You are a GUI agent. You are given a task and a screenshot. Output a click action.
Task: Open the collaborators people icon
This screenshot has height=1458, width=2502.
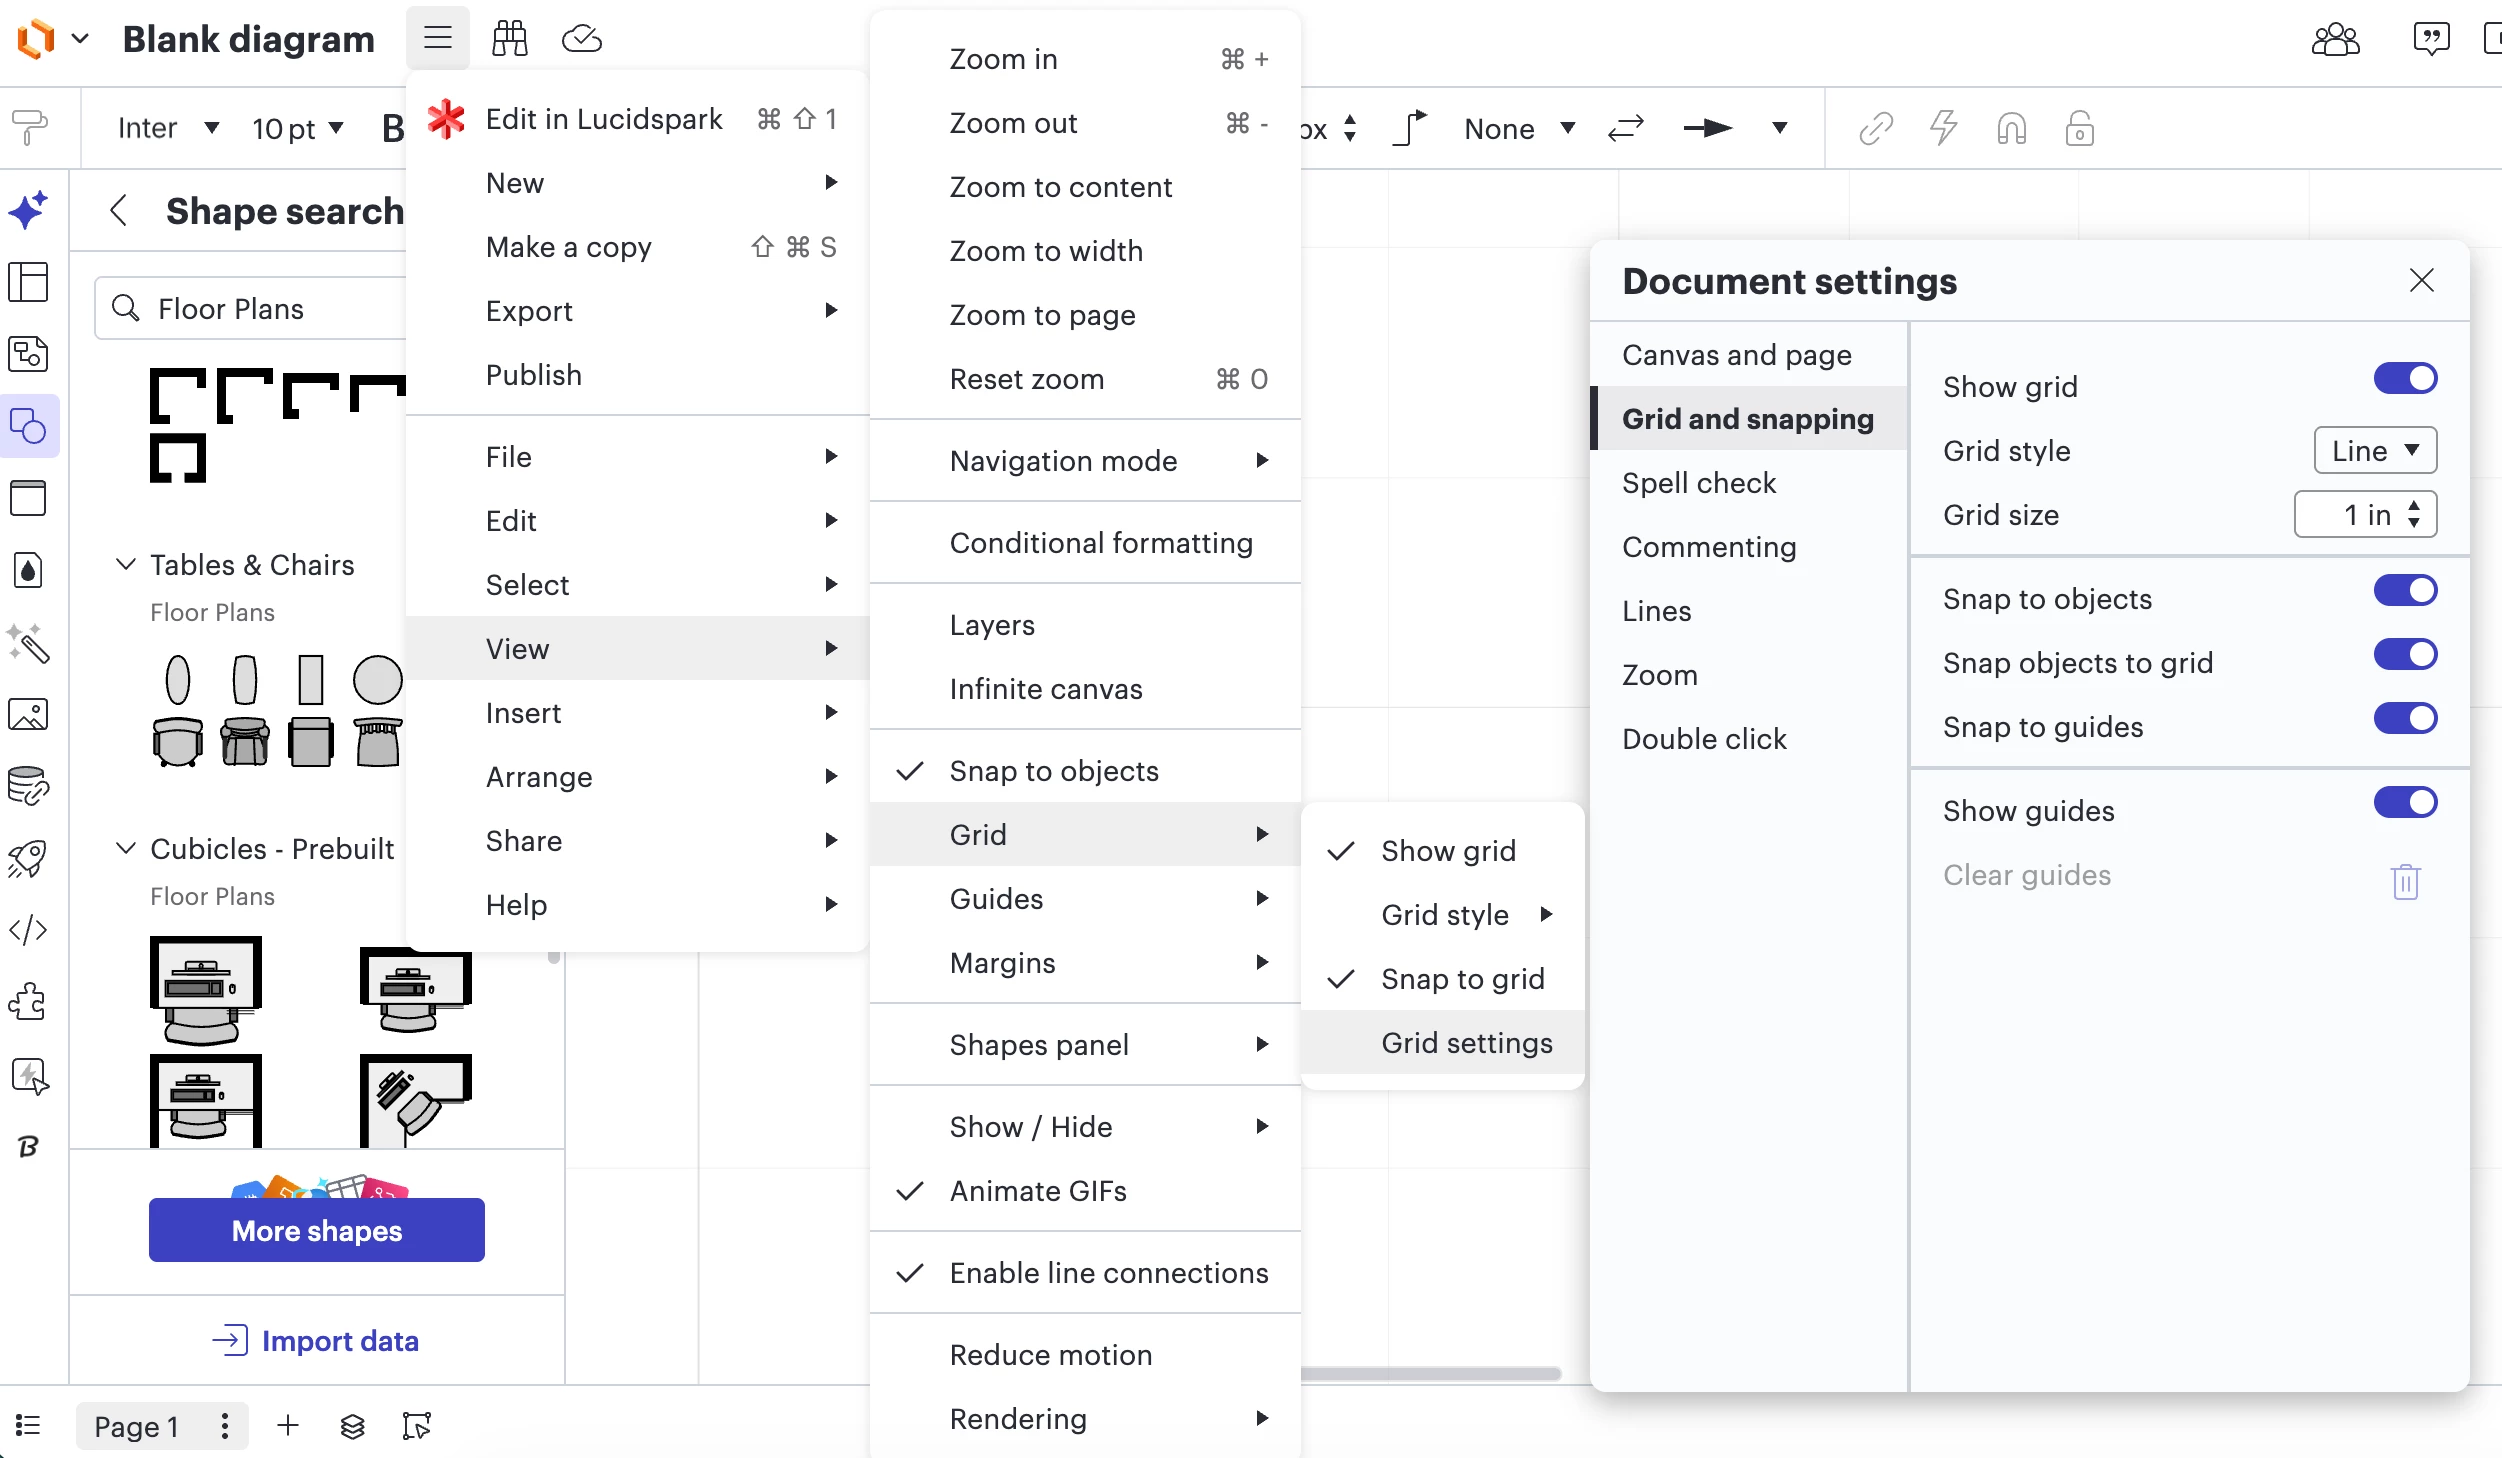(2335, 39)
